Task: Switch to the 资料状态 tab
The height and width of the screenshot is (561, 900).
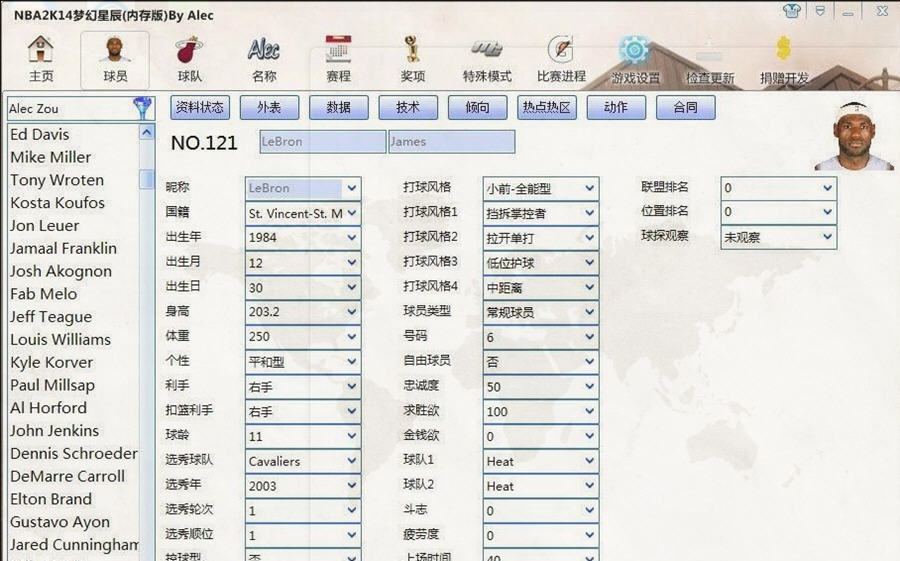Action: (200, 107)
